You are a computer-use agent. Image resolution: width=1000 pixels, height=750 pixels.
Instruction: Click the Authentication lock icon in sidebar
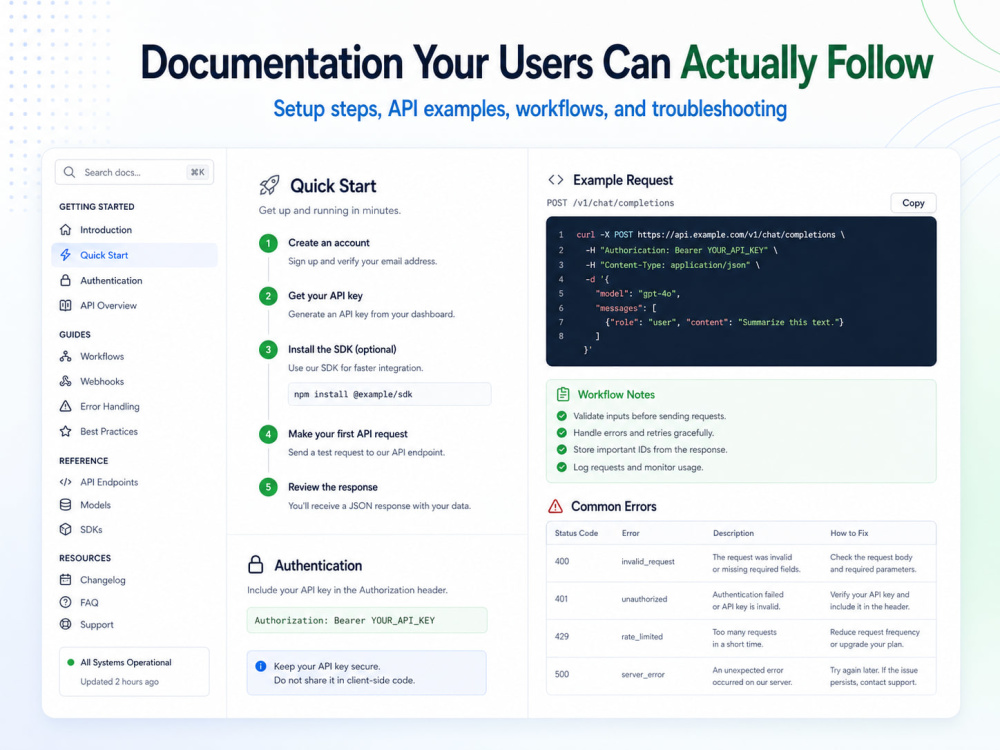coord(65,280)
